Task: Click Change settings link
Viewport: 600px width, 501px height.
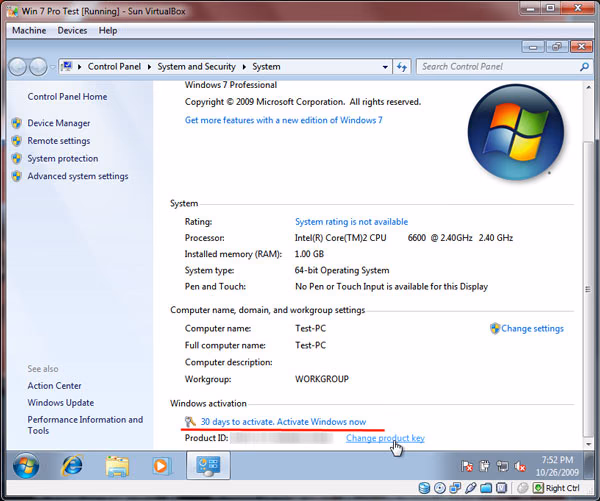Action: point(532,328)
